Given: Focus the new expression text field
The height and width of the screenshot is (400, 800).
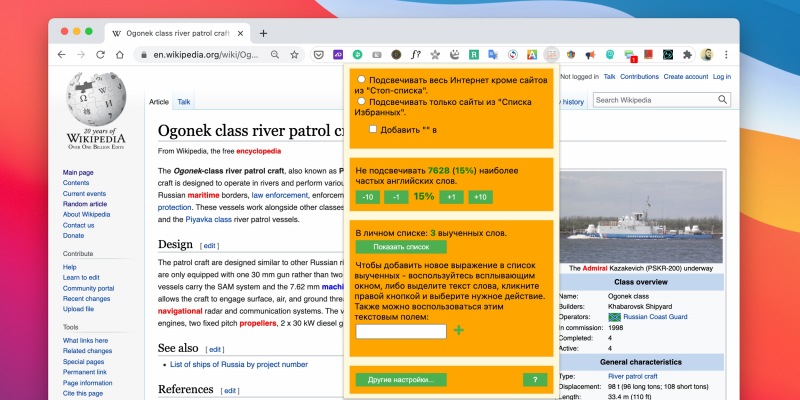Looking at the screenshot, I should tap(401, 332).
